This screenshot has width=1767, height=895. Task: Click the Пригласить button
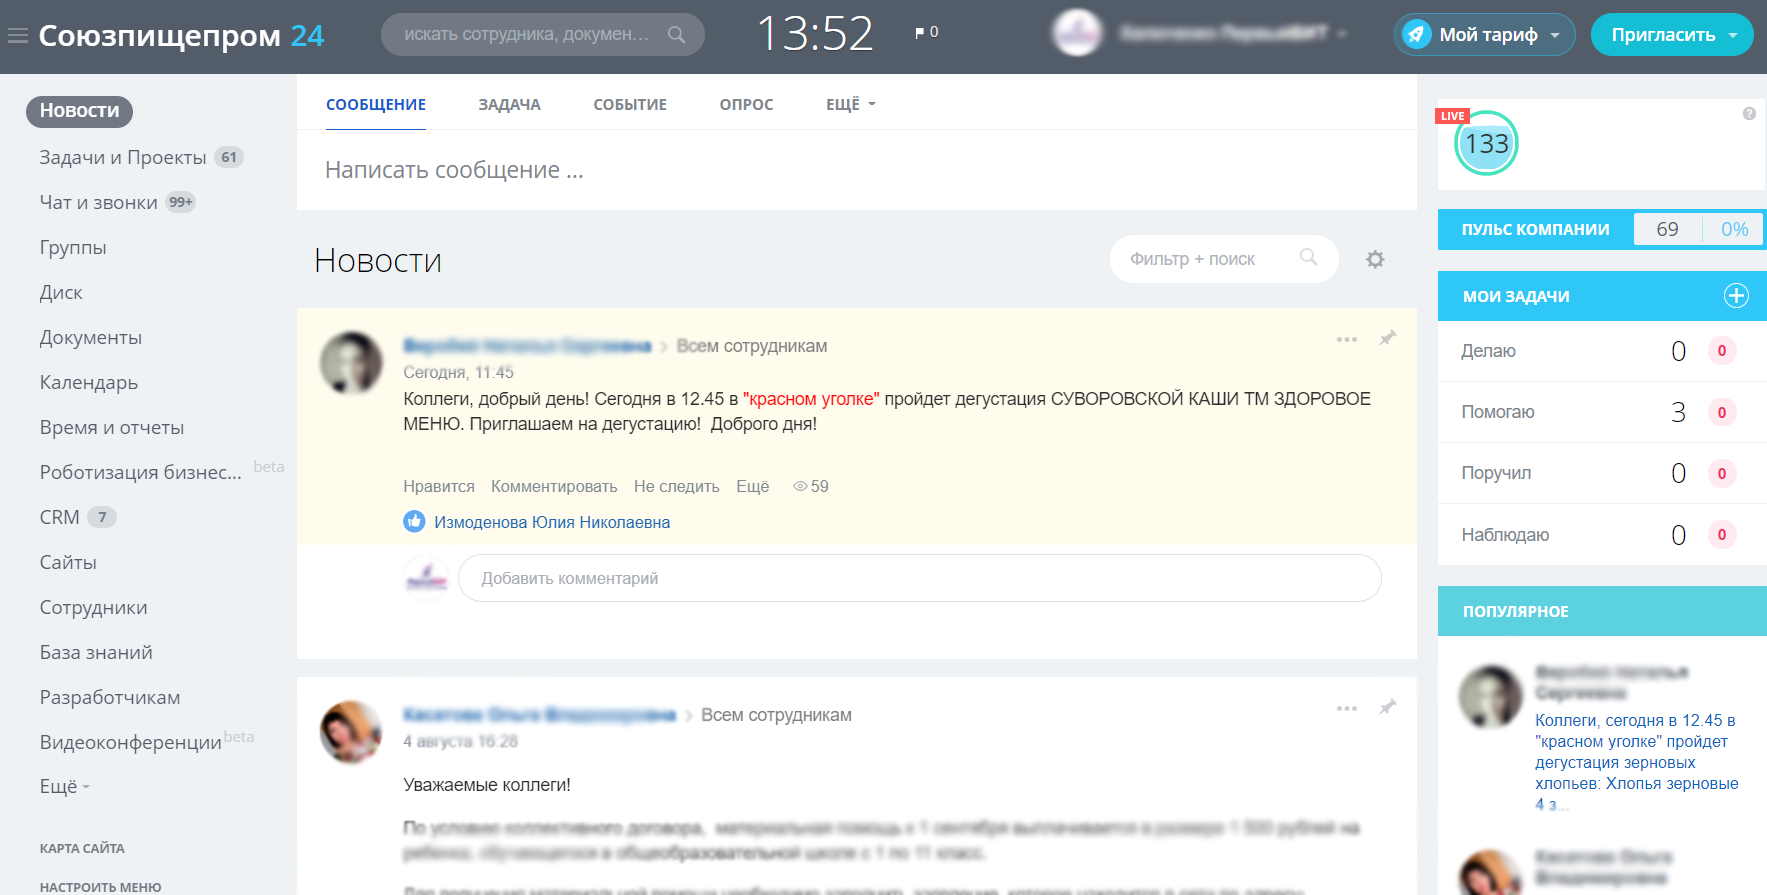coord(1671,35)
